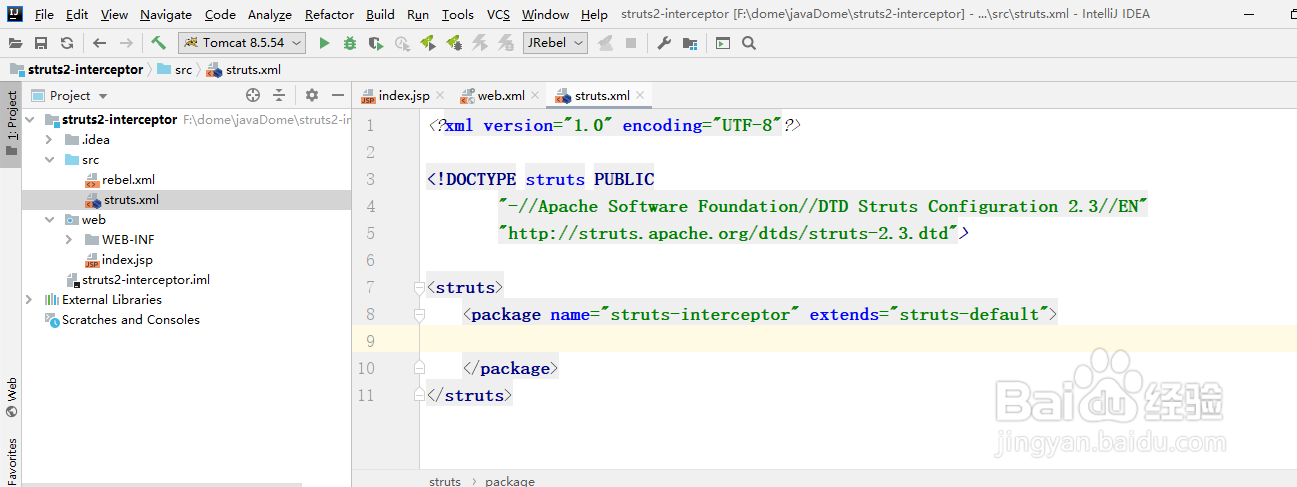The width and height of the screenshot is (1297, 487).
Task: Open Project panel gear settings
Action: 312,95
